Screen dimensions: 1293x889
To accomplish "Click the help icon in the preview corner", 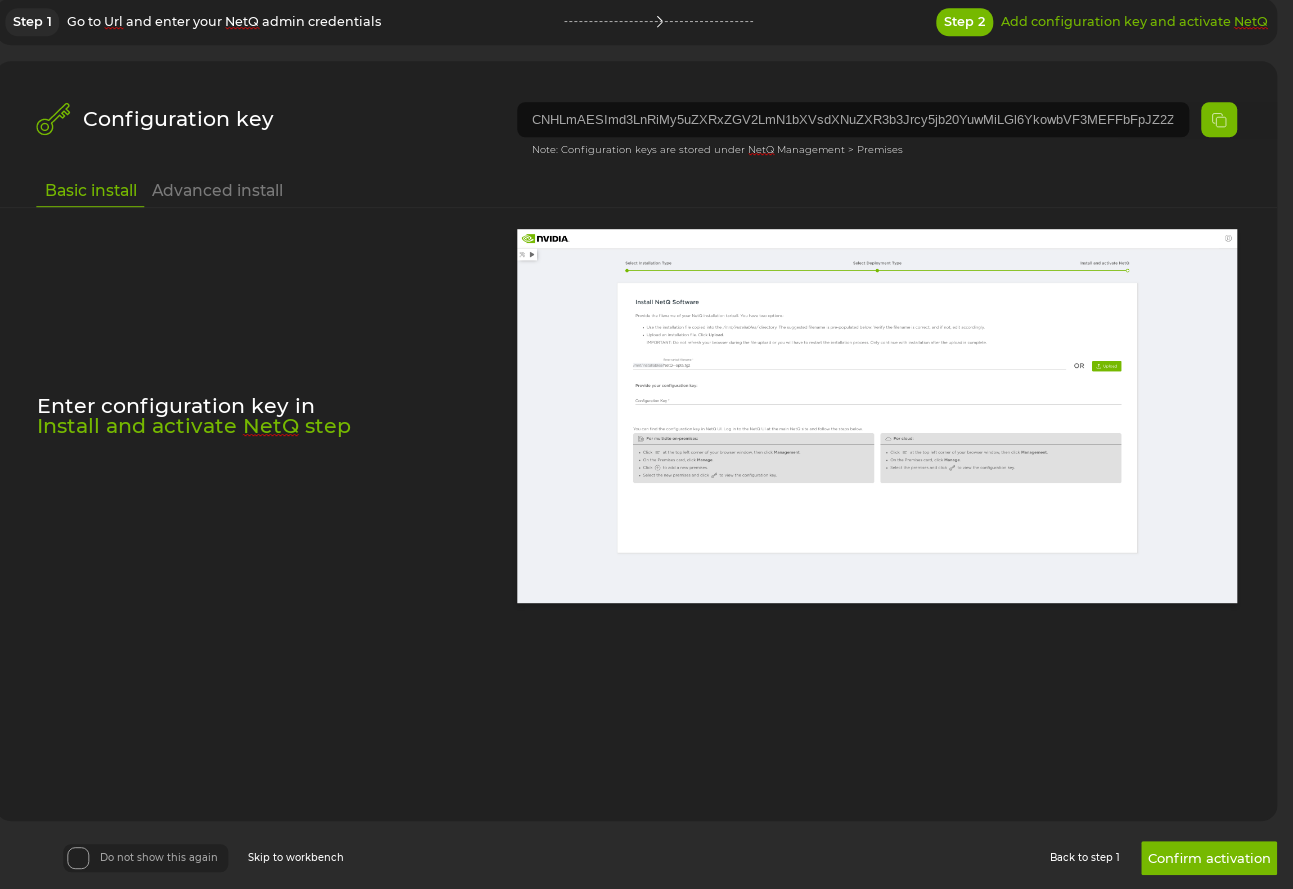I will coord(1228,239).
